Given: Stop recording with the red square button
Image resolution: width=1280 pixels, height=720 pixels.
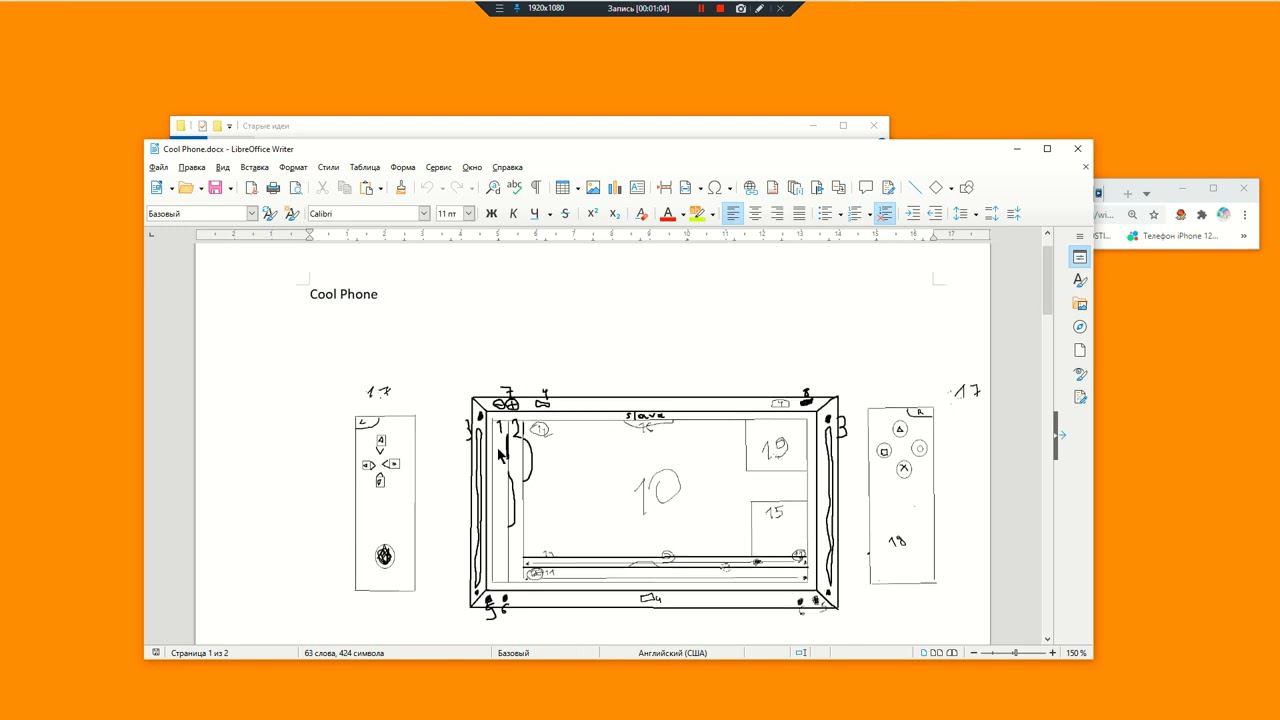Looking at the screenshot, I should tap(720, 8).
